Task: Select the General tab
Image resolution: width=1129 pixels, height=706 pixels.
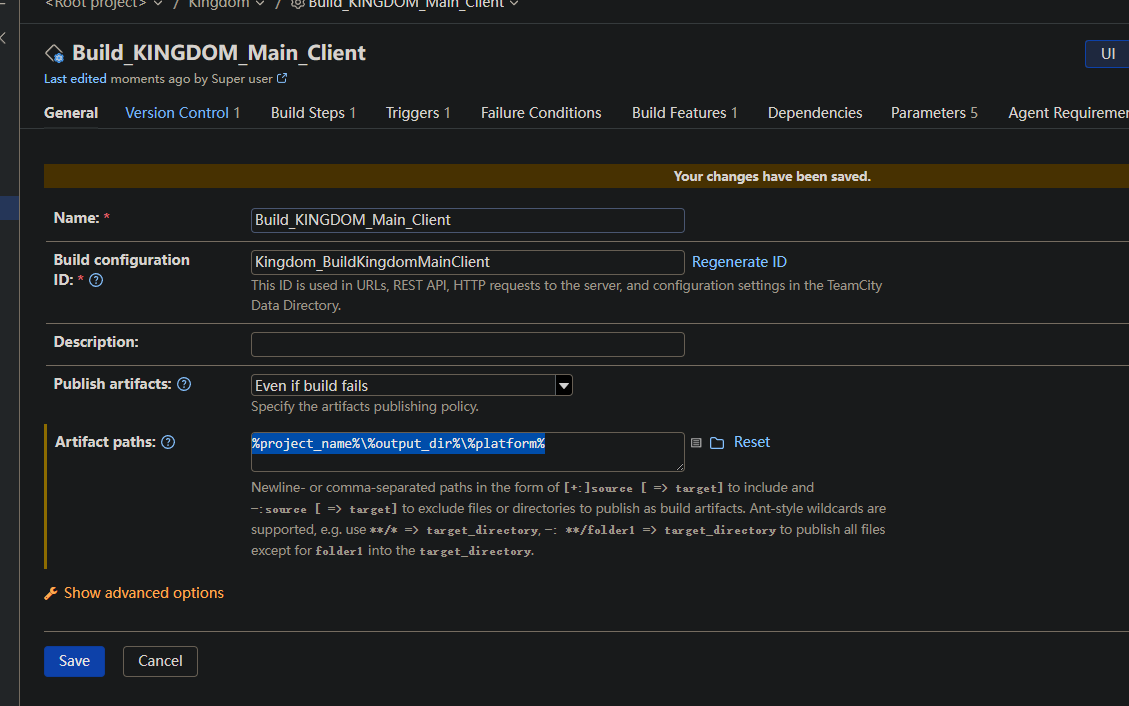Action: pos(71,113)
